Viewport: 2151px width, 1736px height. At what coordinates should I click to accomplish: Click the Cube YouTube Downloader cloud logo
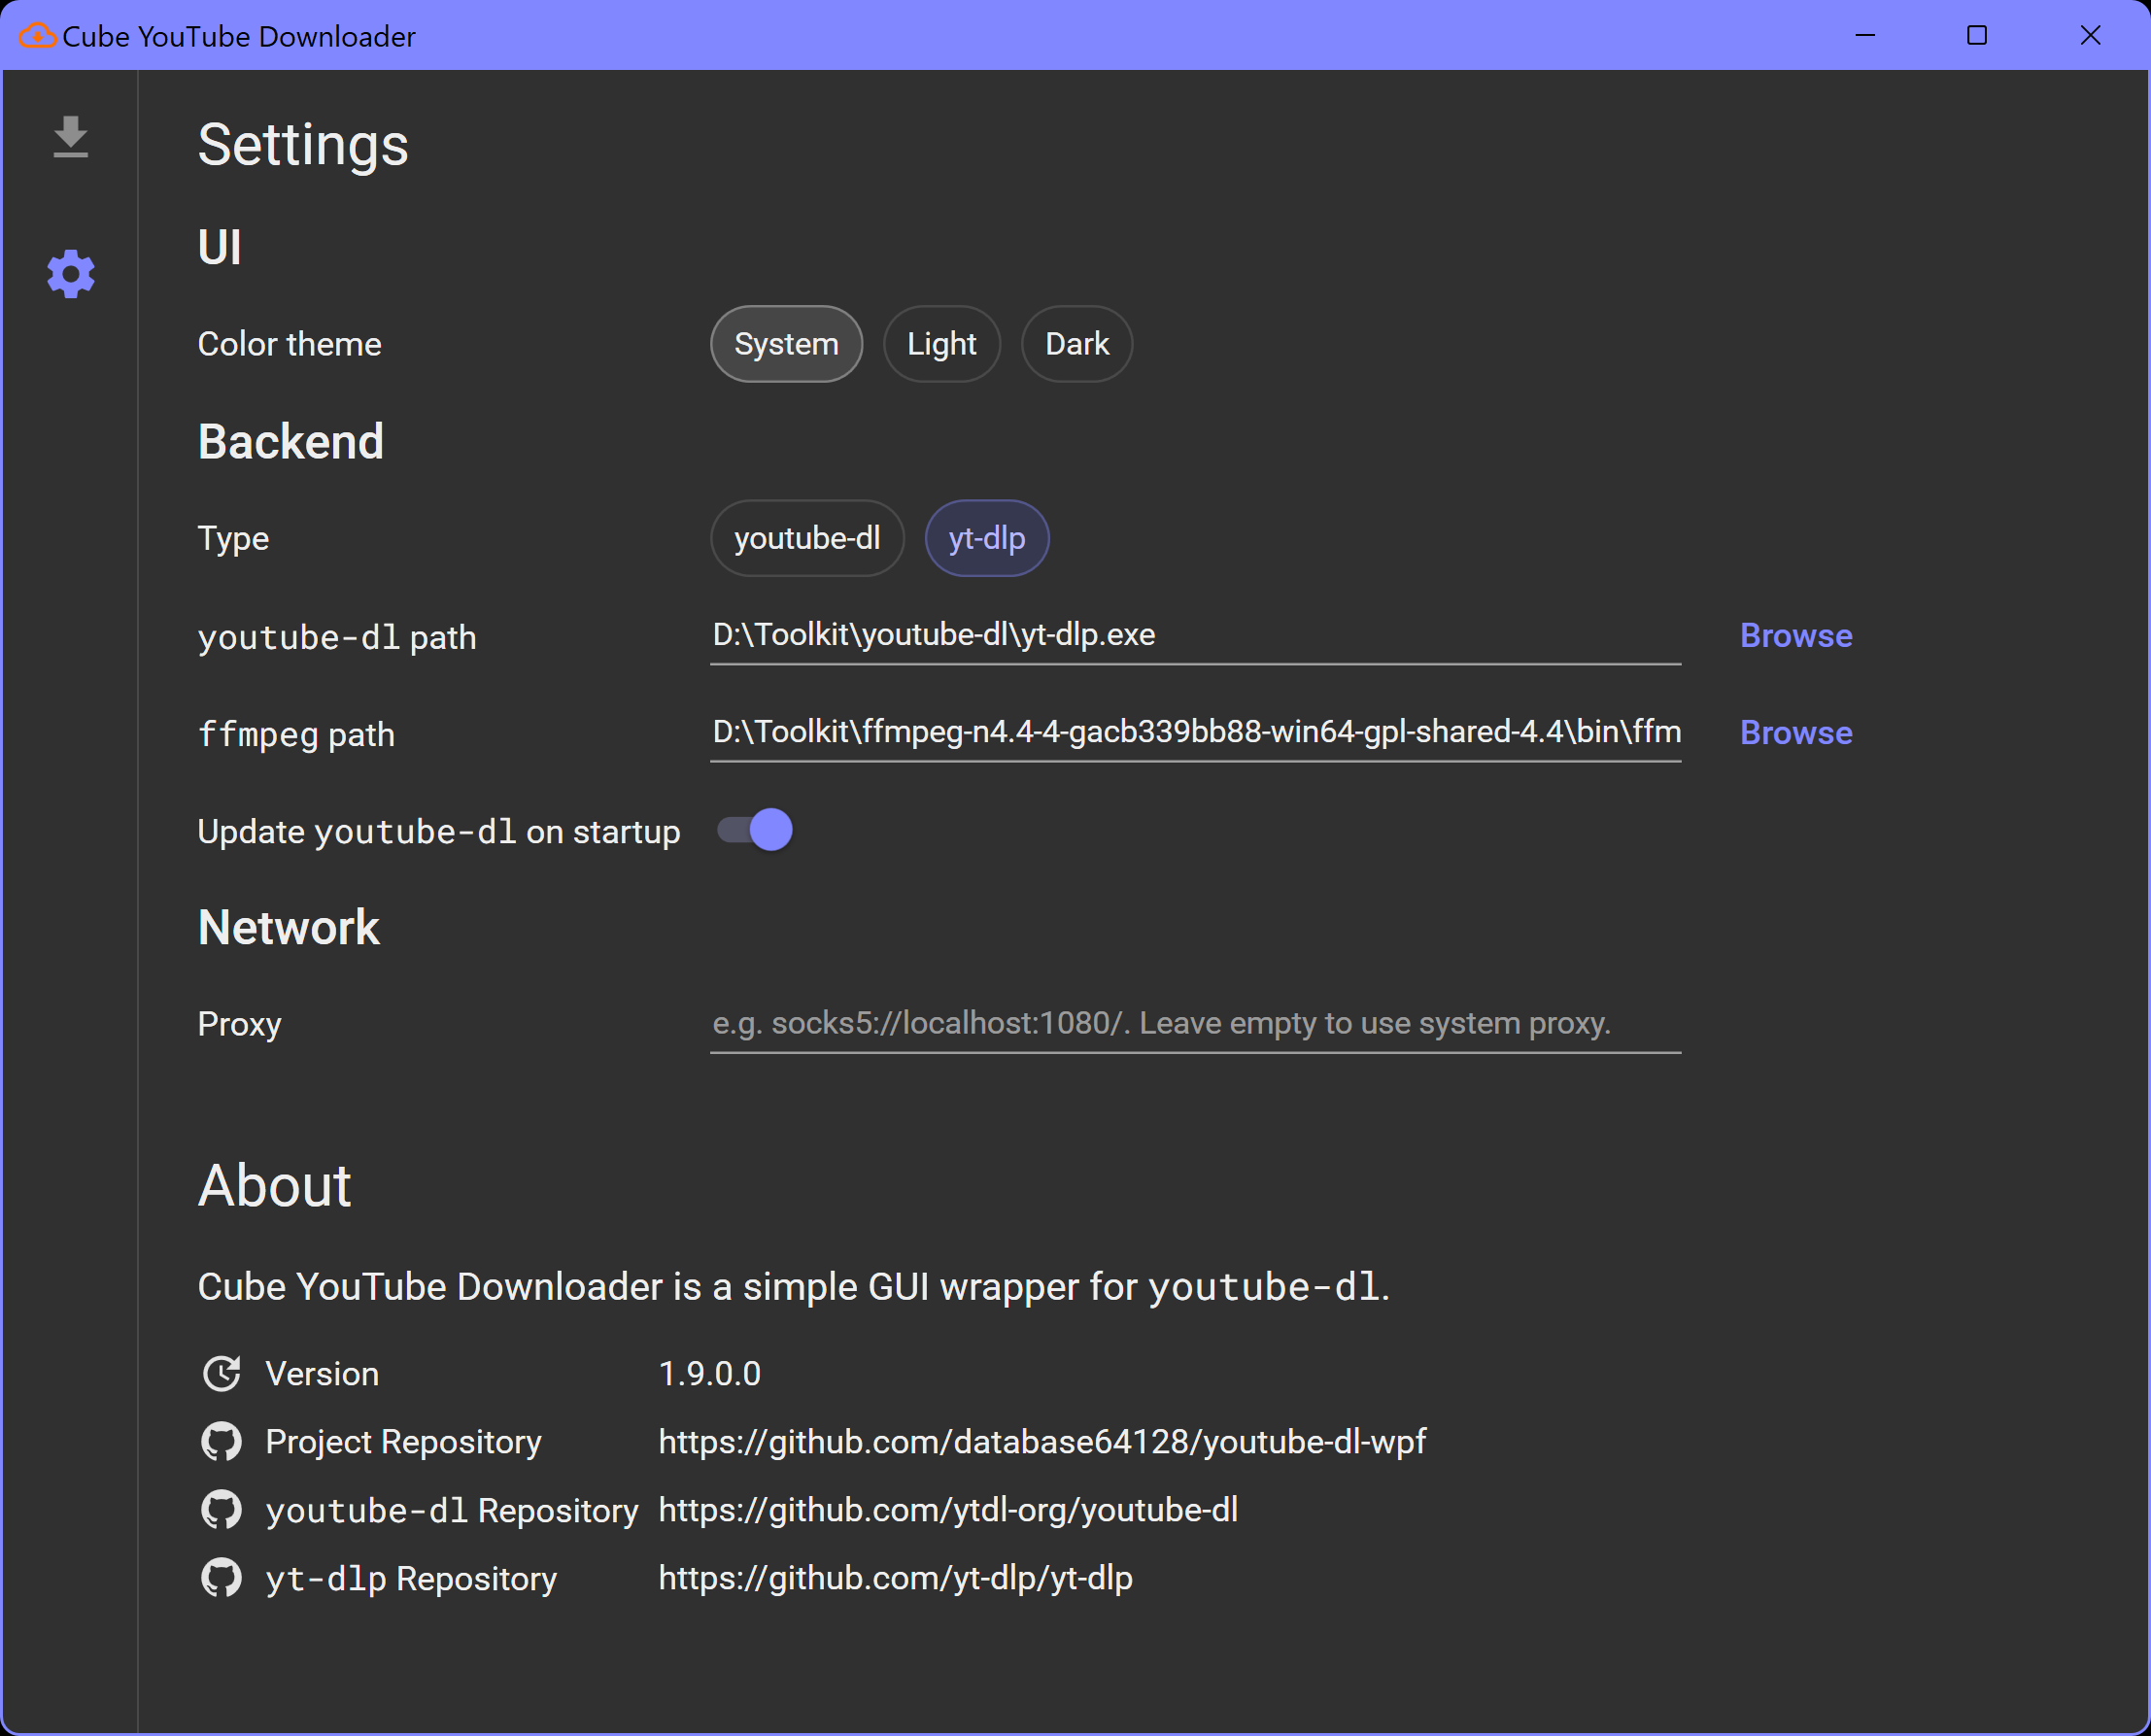(38, 36)
